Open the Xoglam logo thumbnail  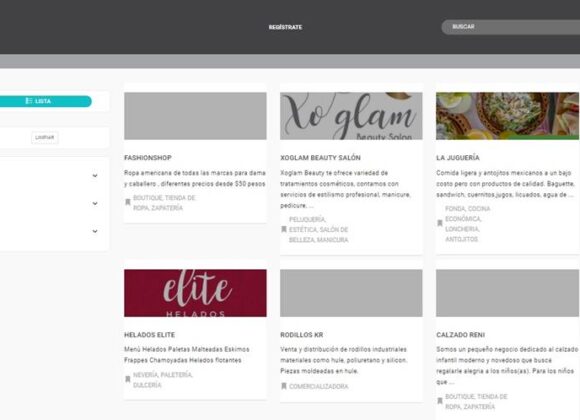coord(351,116)
